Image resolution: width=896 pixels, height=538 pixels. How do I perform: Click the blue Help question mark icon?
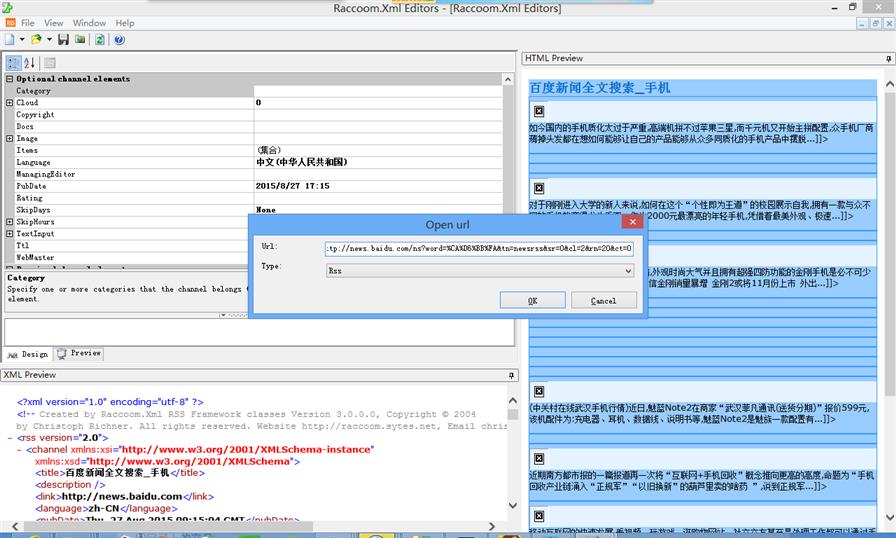point(119,39)
